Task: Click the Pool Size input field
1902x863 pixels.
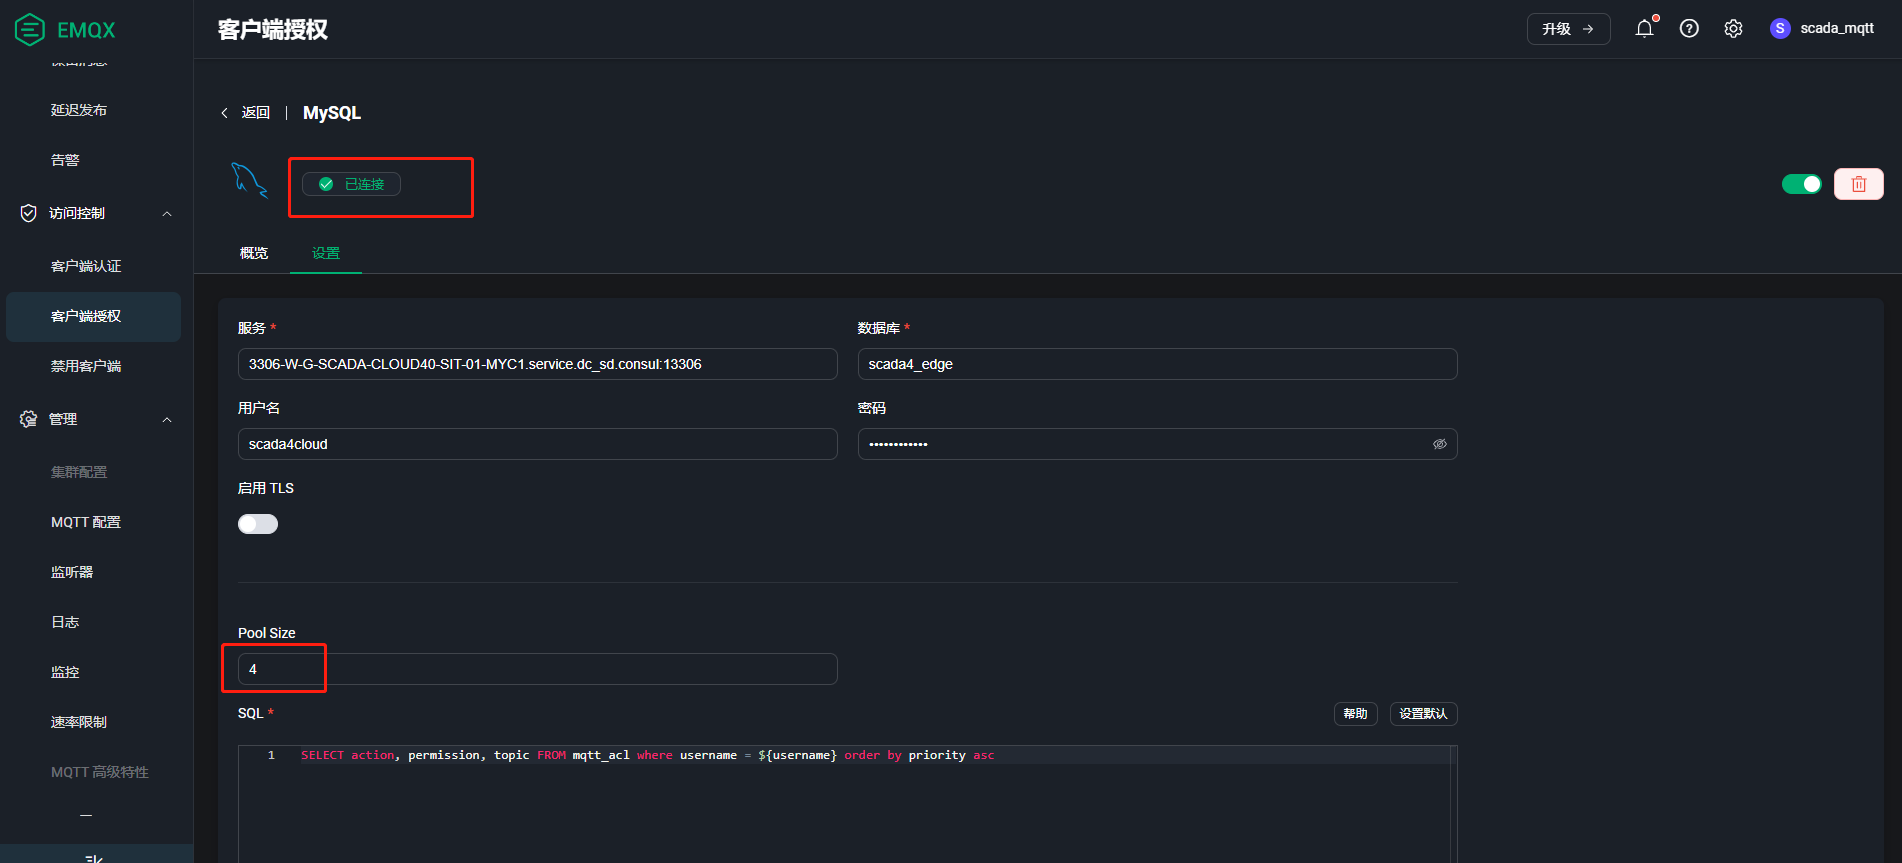Action: pos(537,669)
